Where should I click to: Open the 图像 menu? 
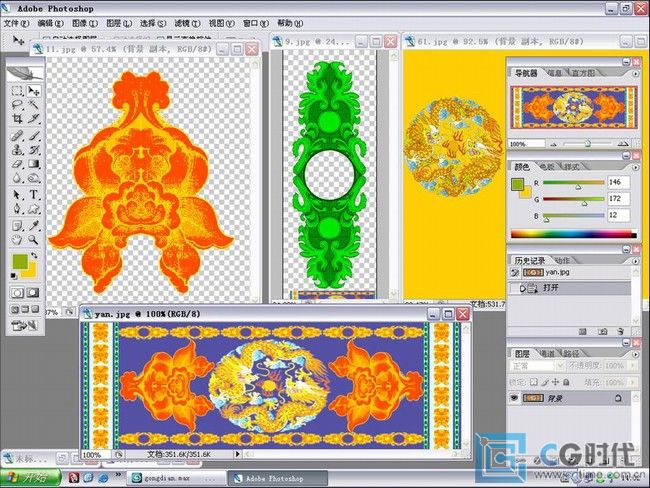coord(85,24)
